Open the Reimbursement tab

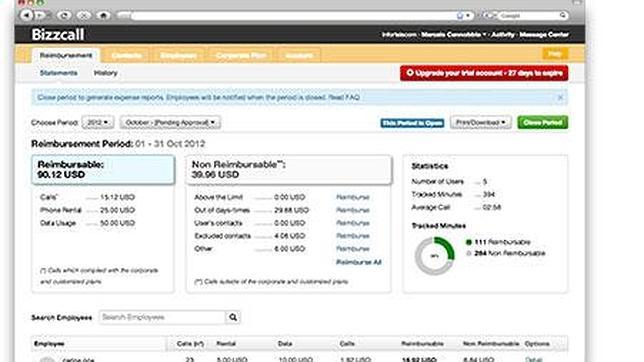(x=66, y=55)
